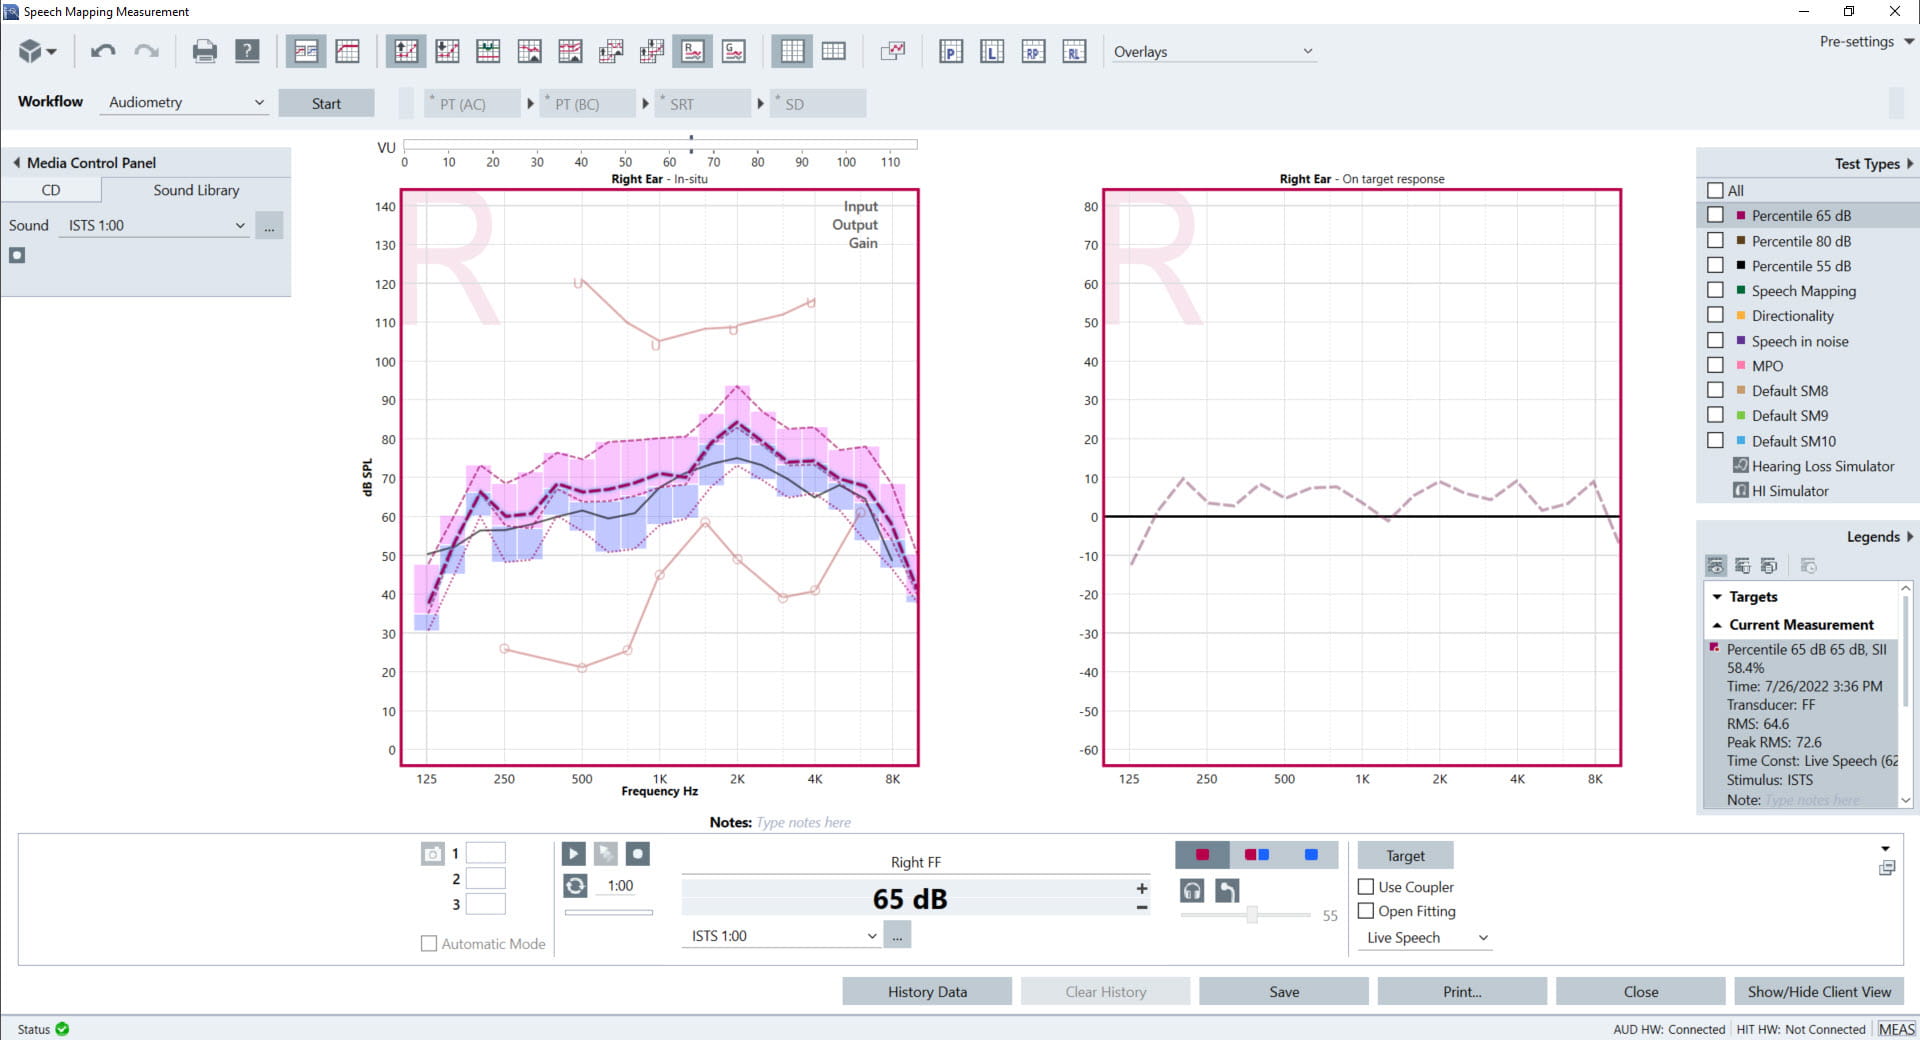Click the loop/repeat stimulus icon
1920x1040 pixels.
[x=573, y=885]
